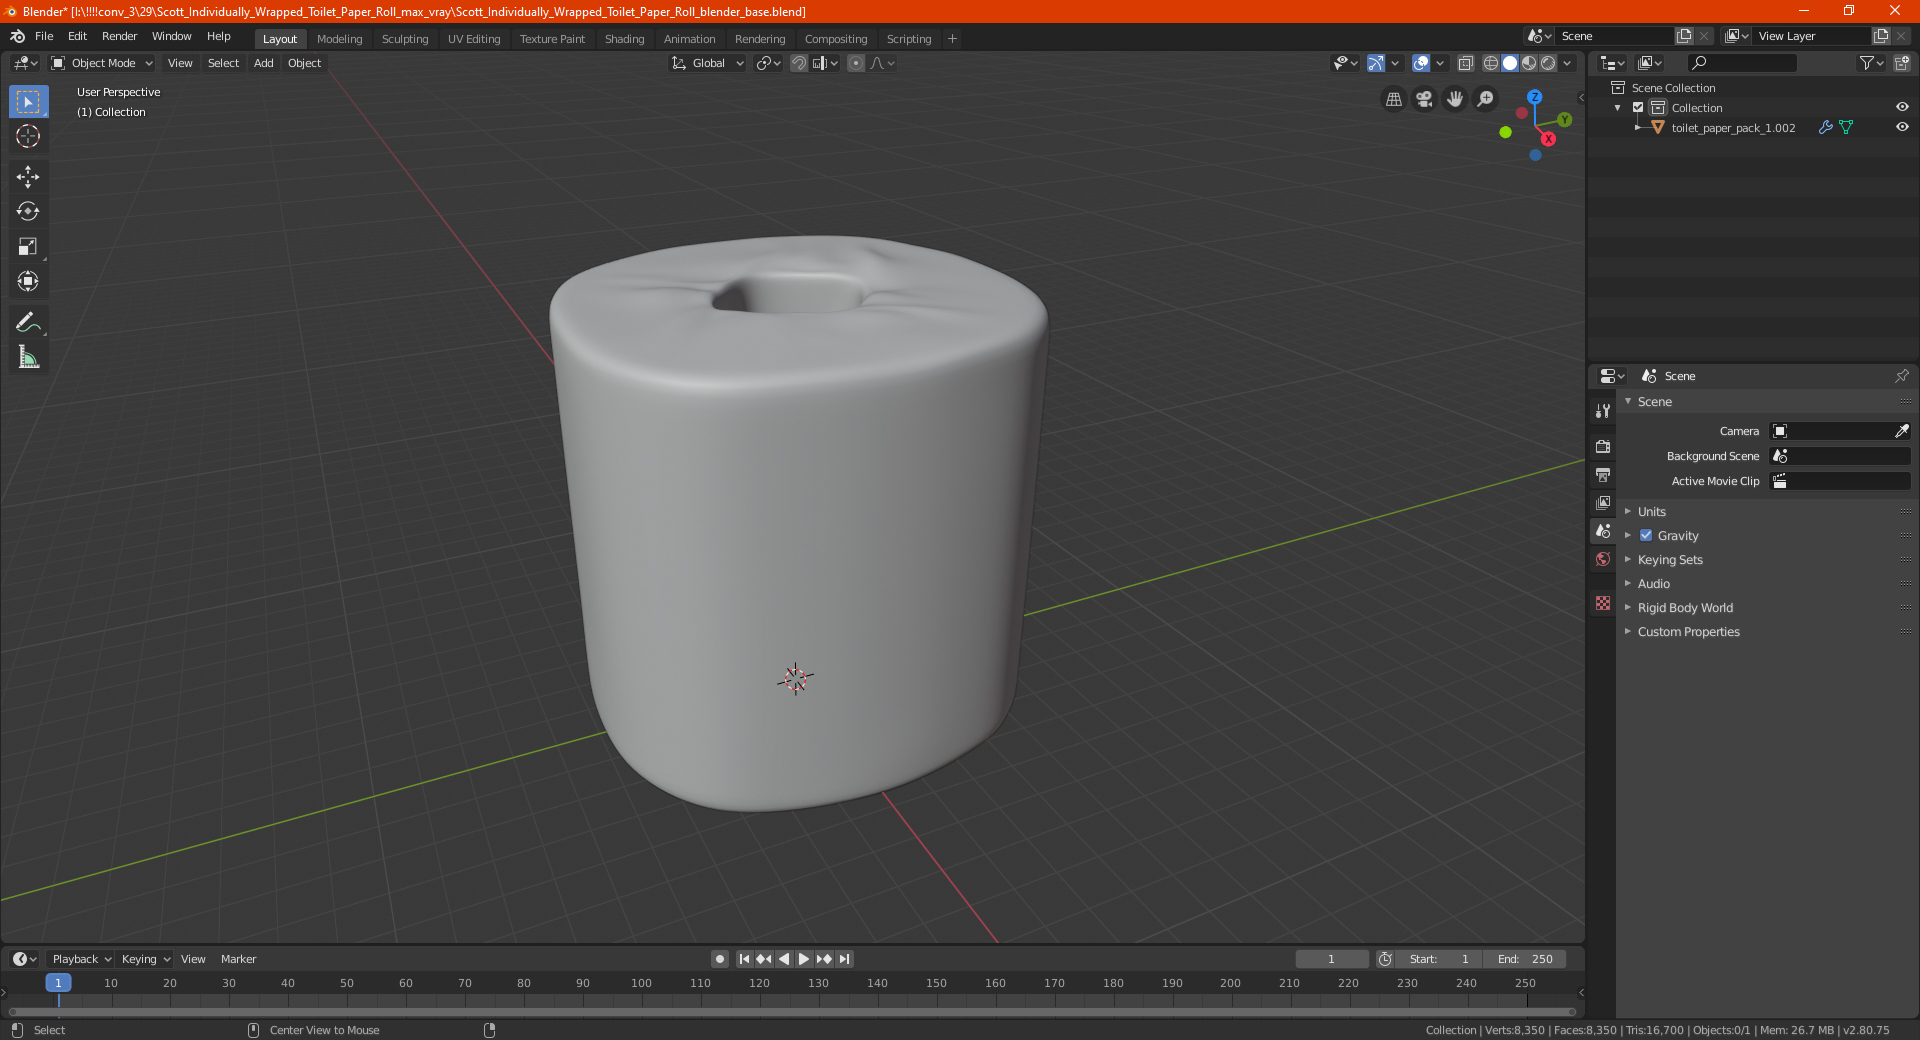Select the Rotate tool
Image resolution: width=1920 pixels, height=1040 pixels.
[28, 211]
